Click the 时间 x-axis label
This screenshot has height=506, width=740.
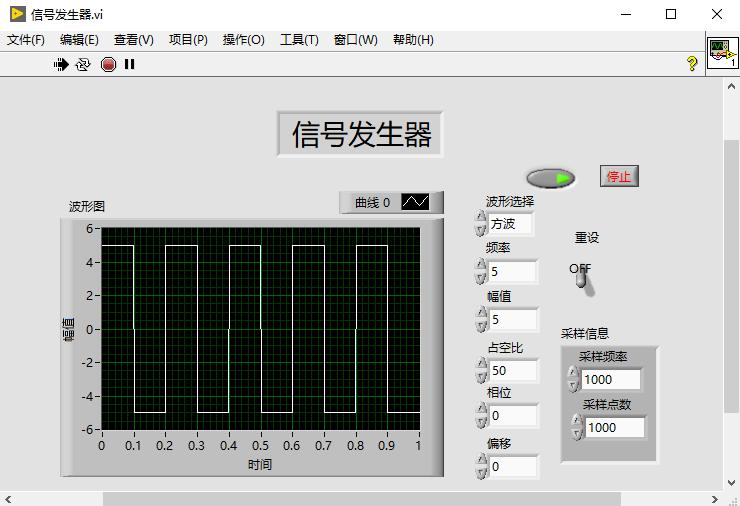pos(260,464)
